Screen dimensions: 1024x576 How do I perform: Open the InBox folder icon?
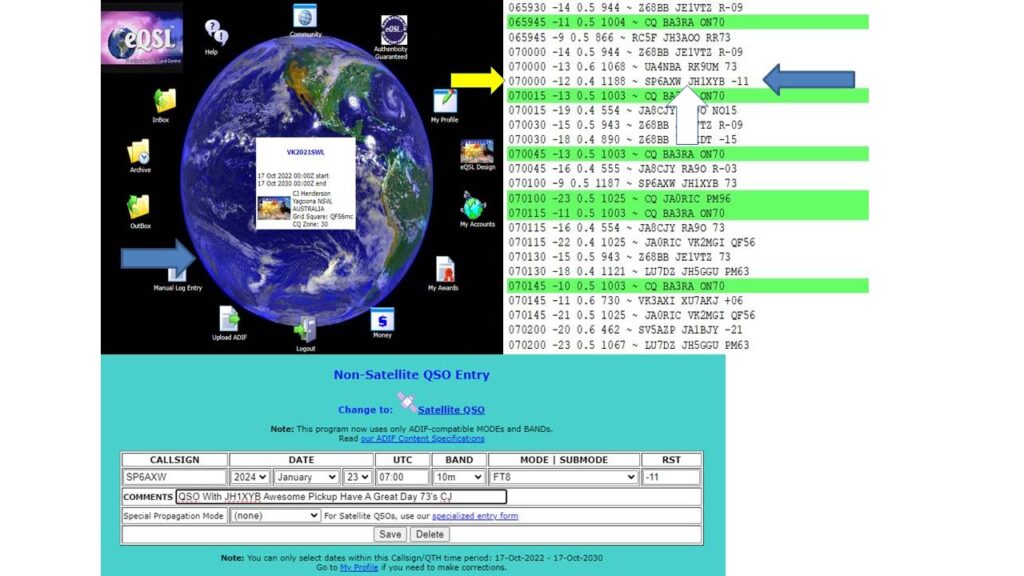[x=163, y=100]
